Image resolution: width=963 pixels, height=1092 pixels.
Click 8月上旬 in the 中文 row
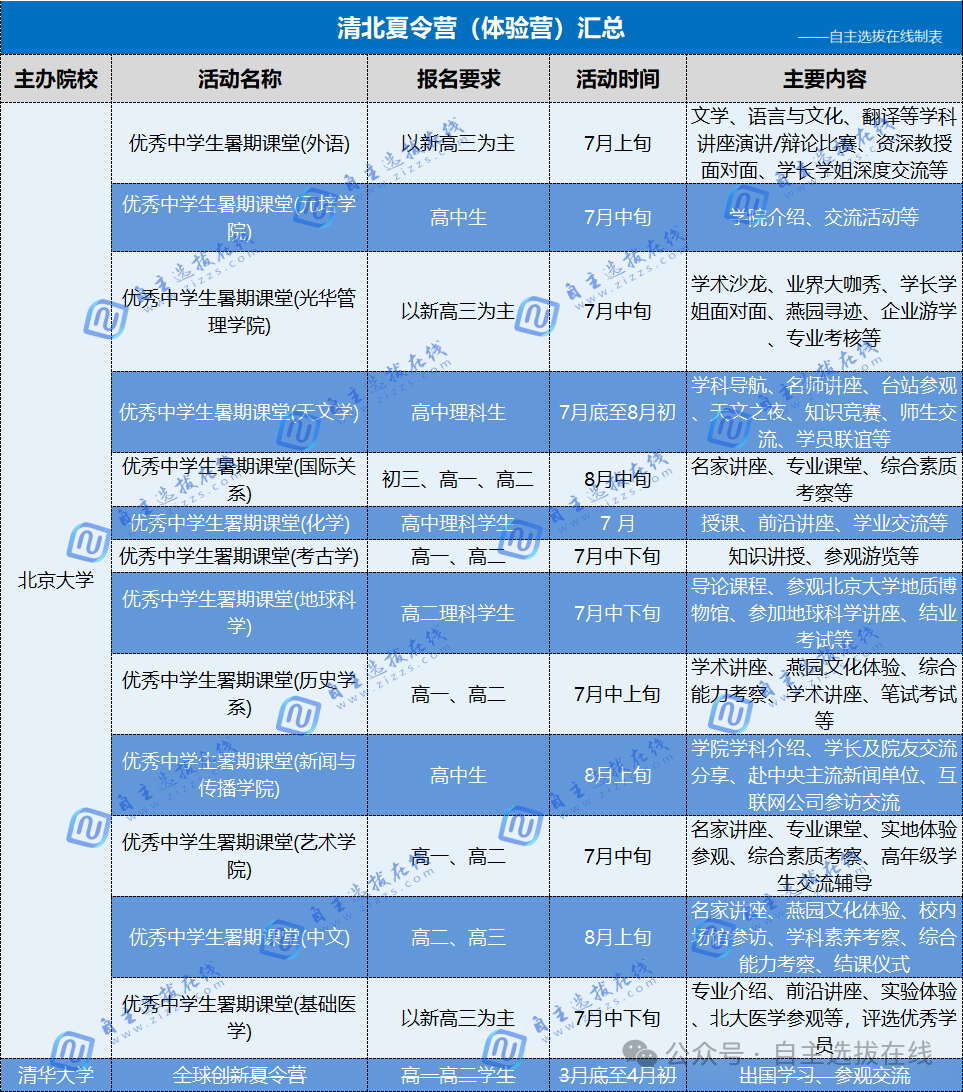coord(618,937)
